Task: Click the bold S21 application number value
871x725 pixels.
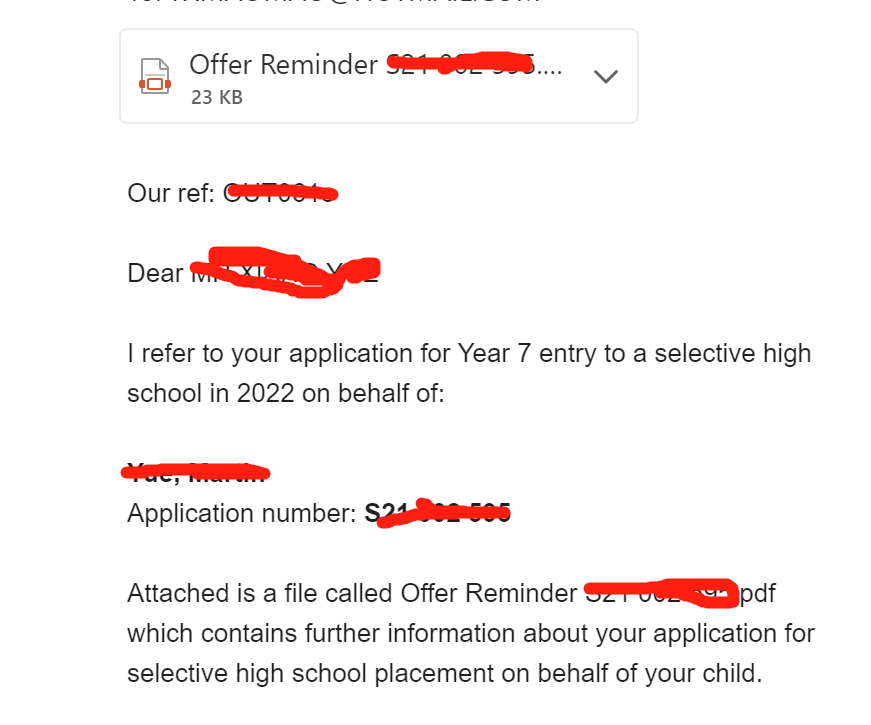Action: pyautogui.click(x=437, y=513)
